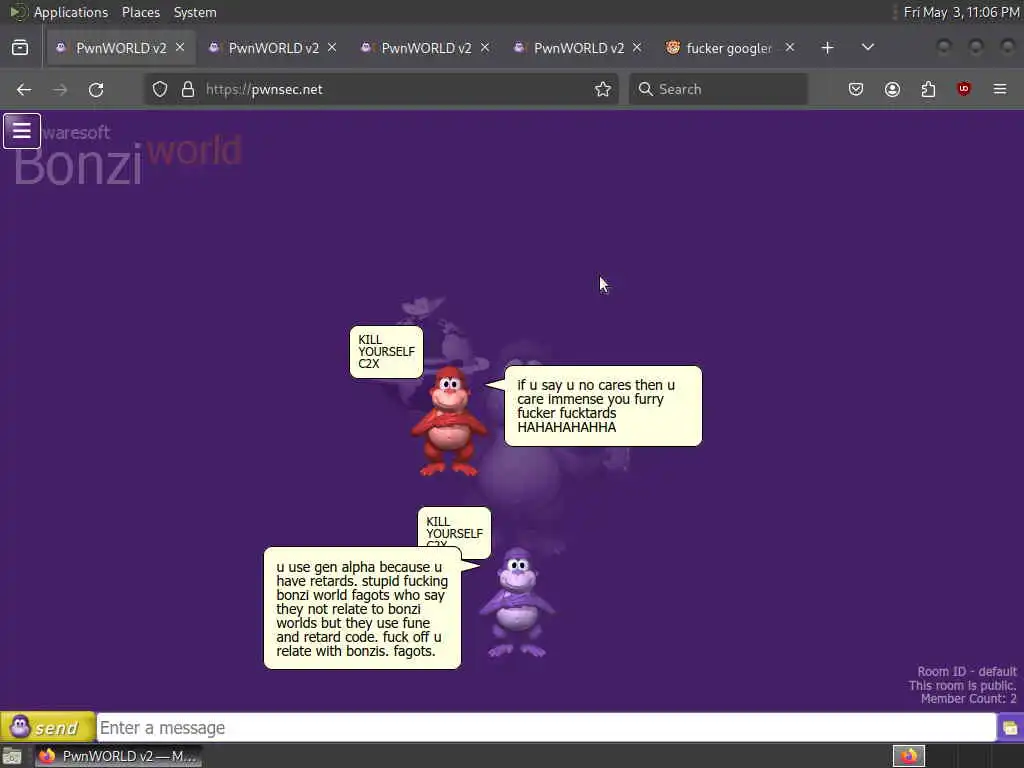
Task: Click the Room ID - default text
Action: (x=967, y=671)
